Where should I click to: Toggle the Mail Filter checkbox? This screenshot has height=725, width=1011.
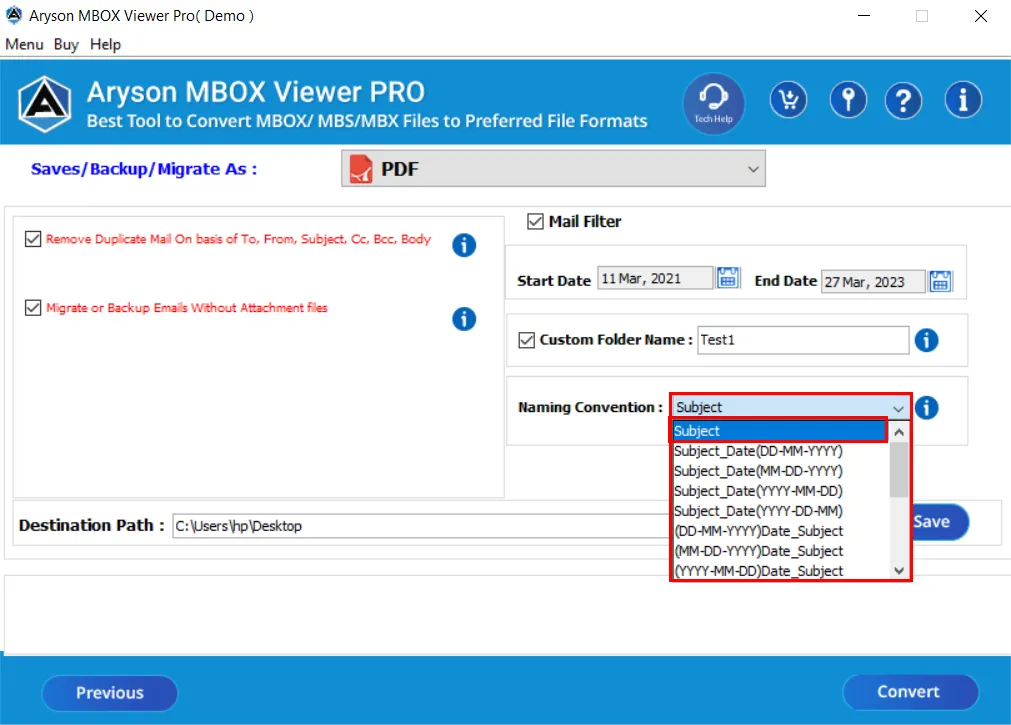point(535,222)
